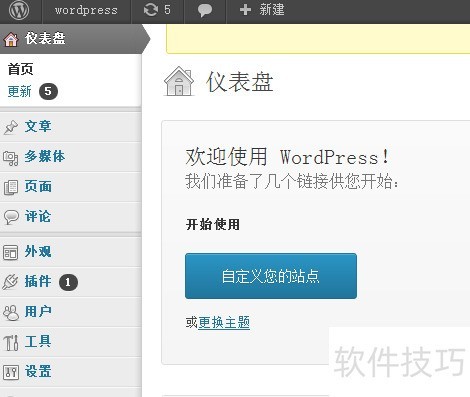Select 仪表盘 in the sidebar menu
The height and width of the screenshot is (397, 470).
(x=70, y=39)
